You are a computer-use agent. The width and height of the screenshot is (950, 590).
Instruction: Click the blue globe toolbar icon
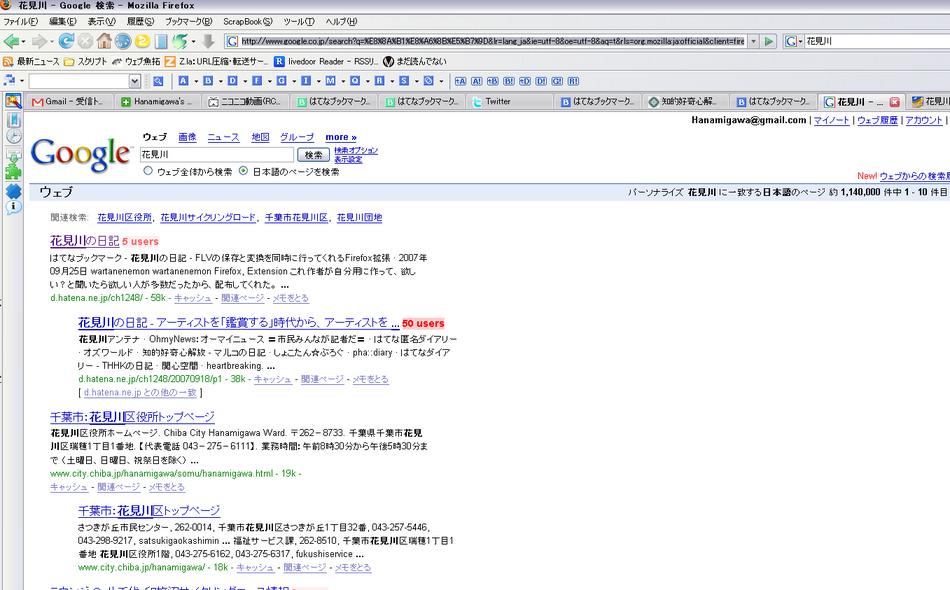123,41
